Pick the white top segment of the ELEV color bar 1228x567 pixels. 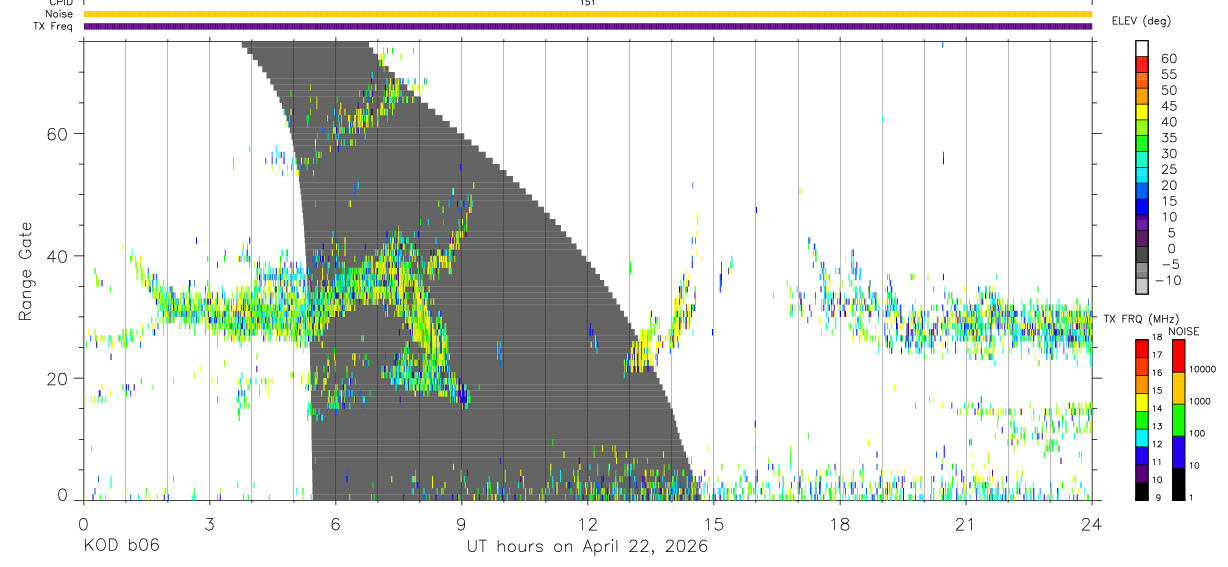pos(1141,48)
